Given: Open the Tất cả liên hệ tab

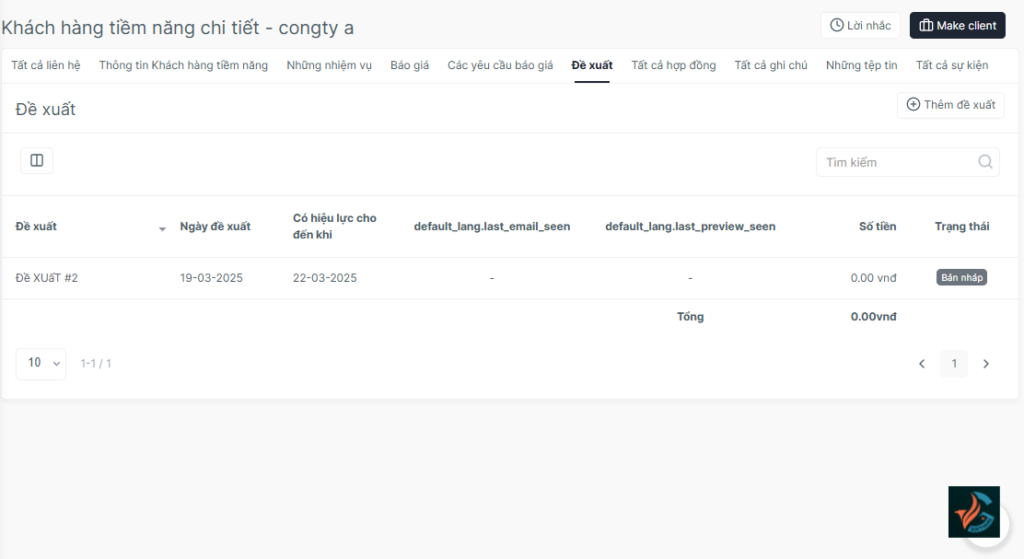Looking at the screenshot, I should click(x=46, y=65).
